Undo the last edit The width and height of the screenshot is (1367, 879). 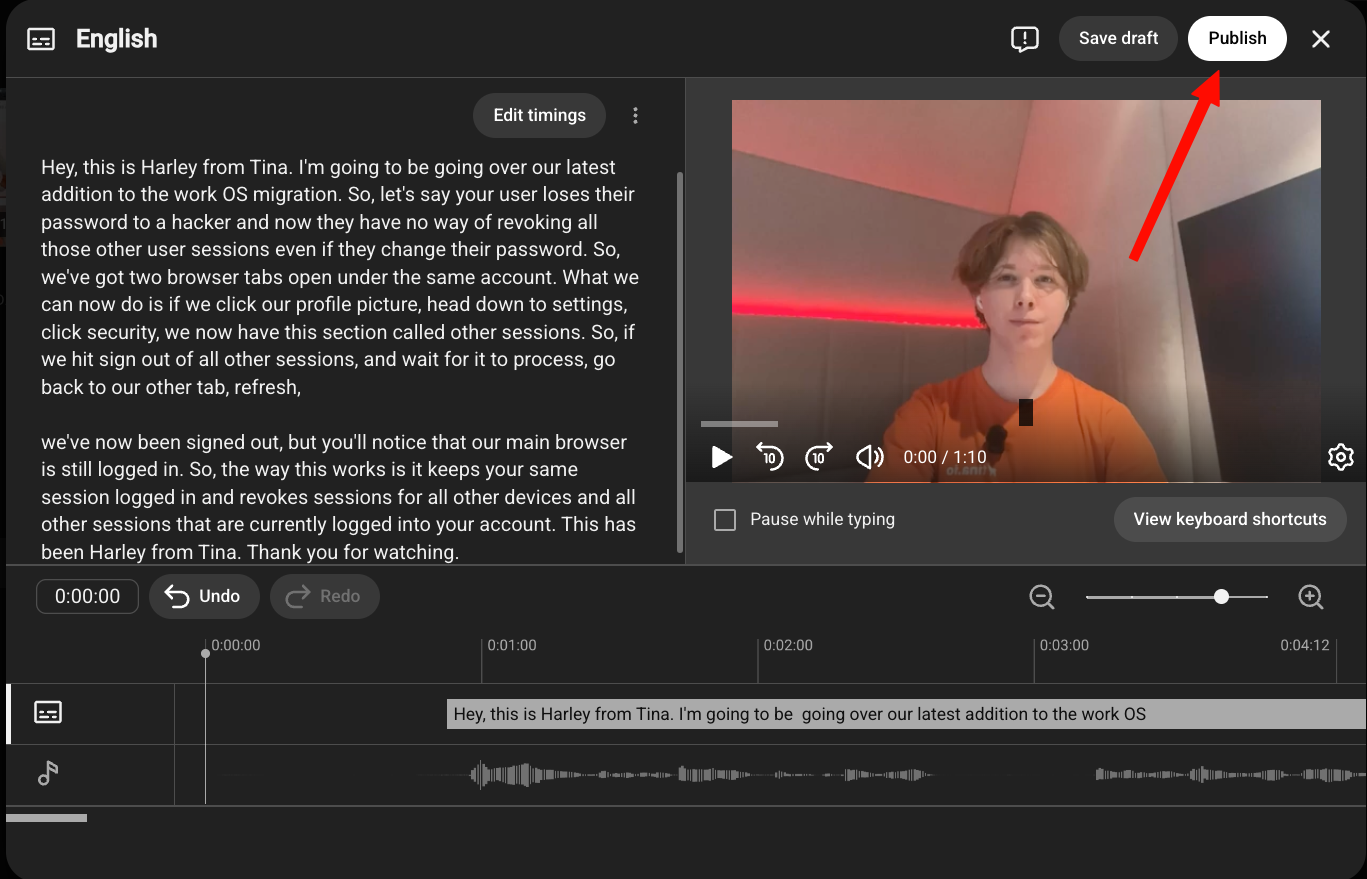click(204, 596)
